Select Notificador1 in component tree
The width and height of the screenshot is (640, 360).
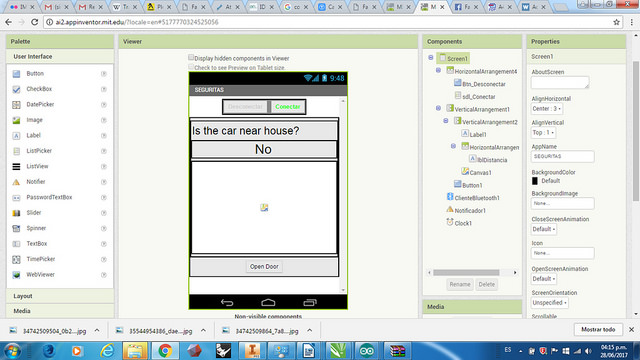(x=470, y=211)
